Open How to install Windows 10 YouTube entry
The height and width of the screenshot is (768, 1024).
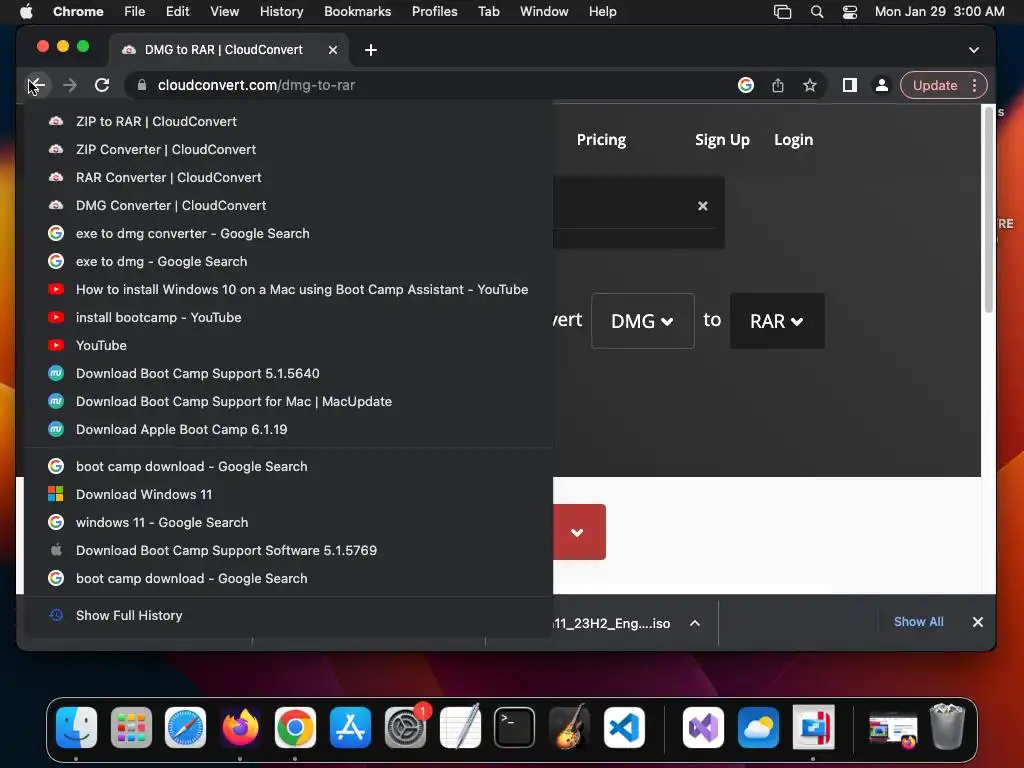288,290
